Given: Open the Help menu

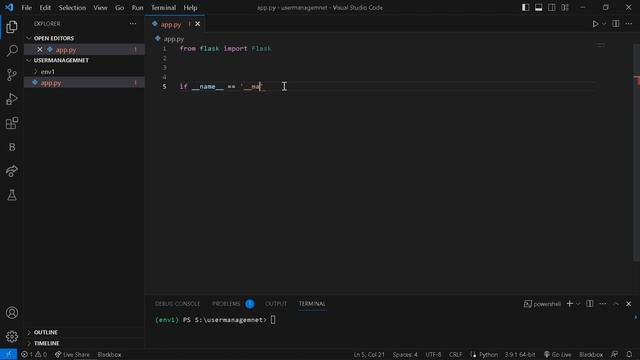Looking at the screenshot, I should 190,7.
